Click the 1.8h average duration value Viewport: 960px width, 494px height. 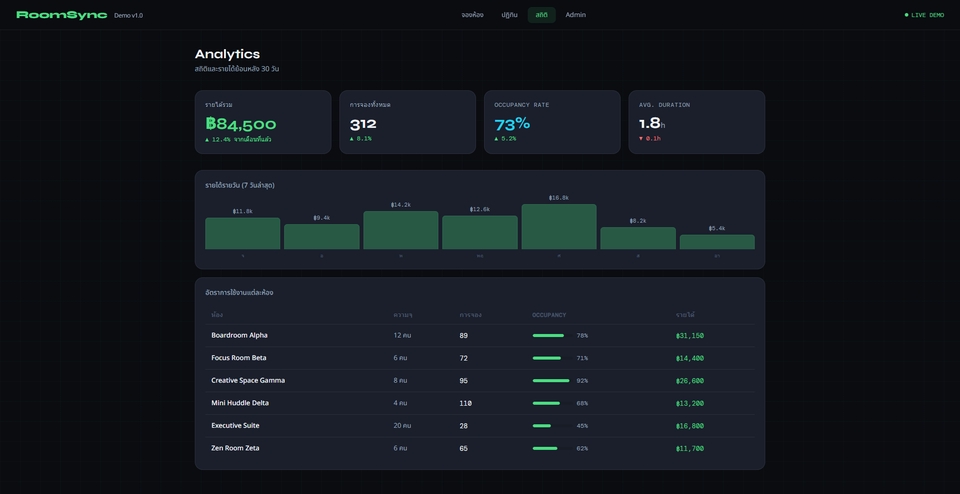pyautogui.click(x=652, y=124)
